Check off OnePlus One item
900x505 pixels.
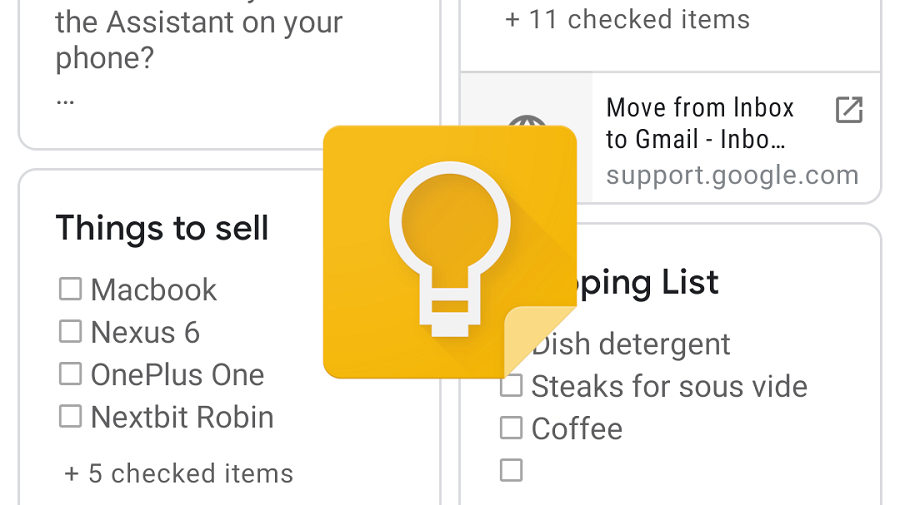click(70, 374)
